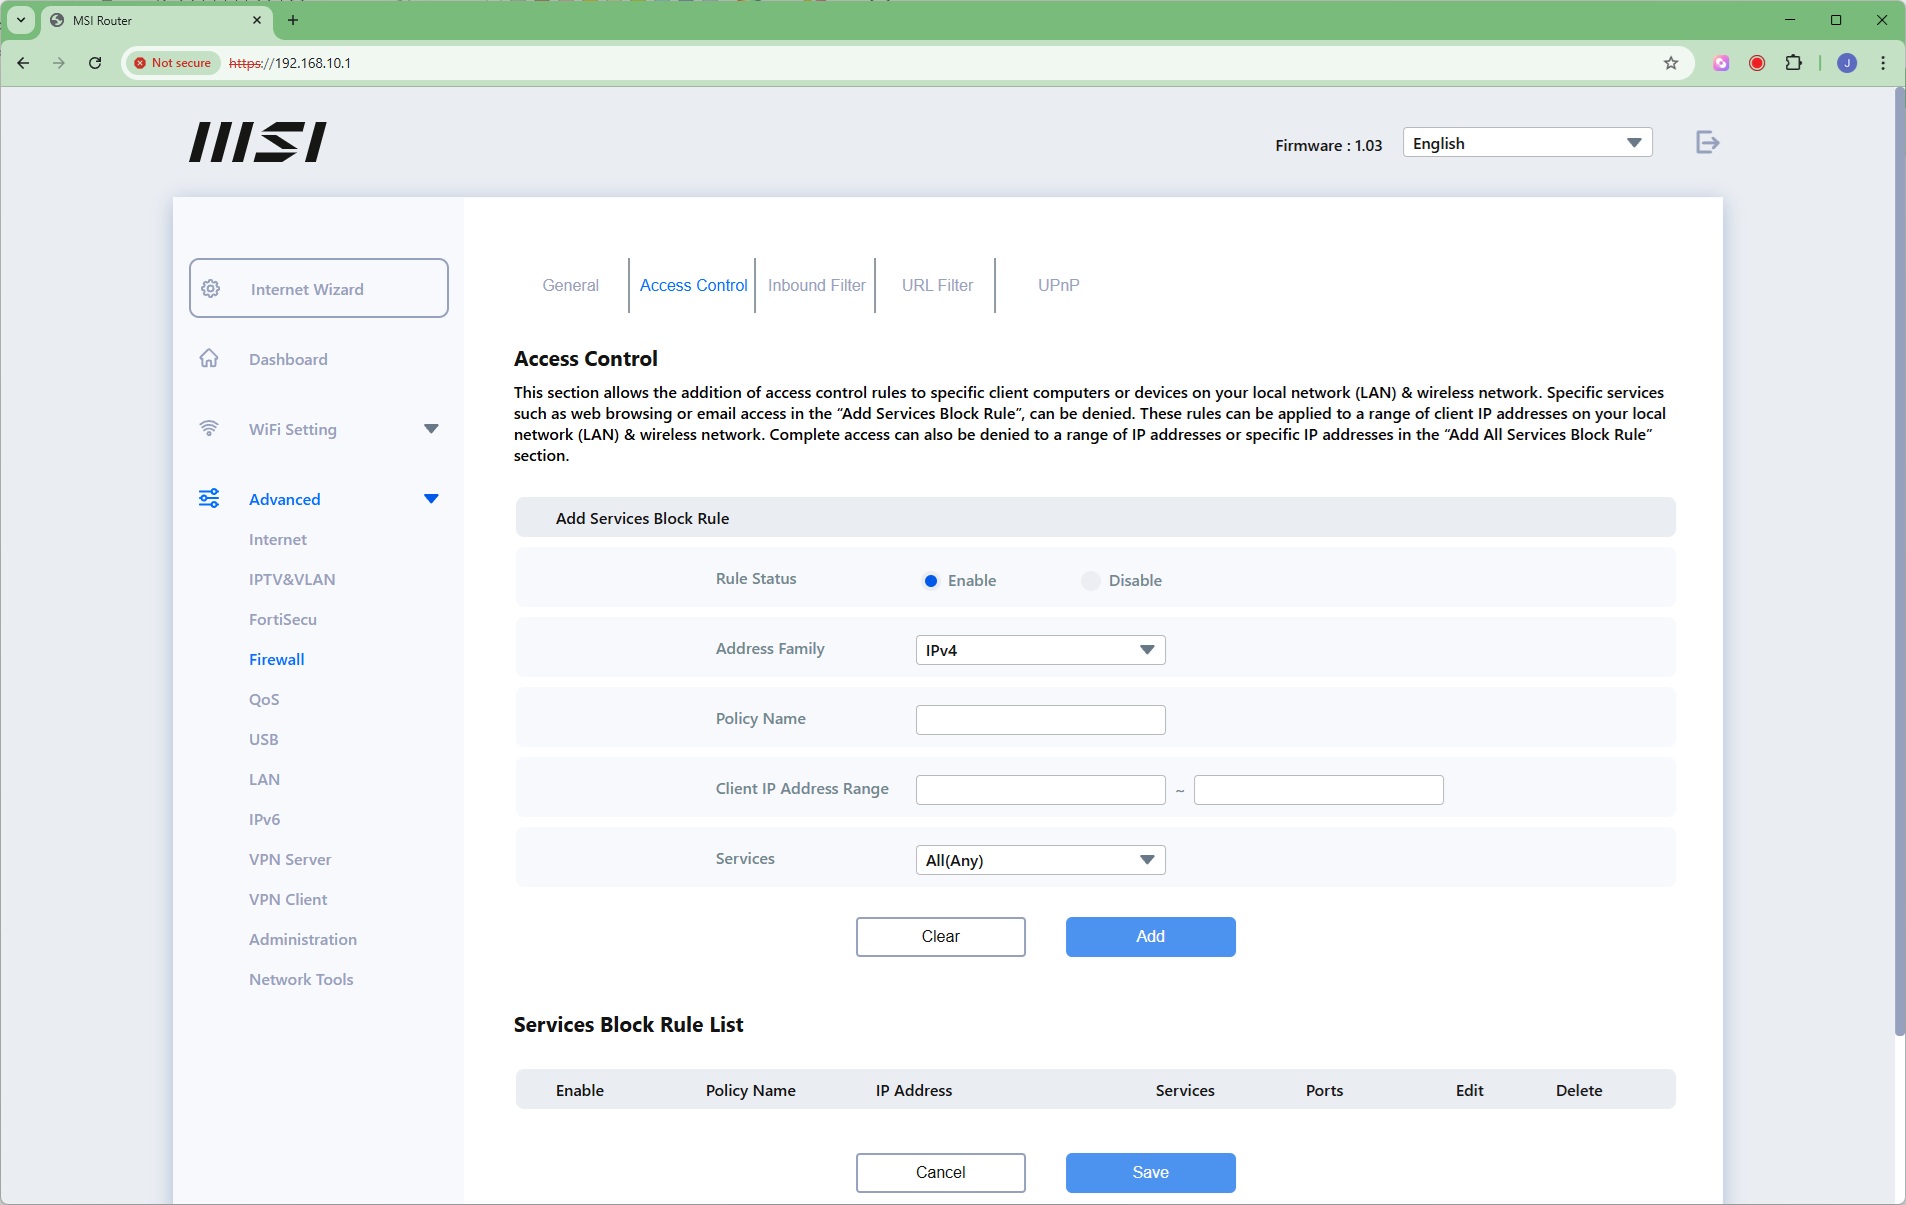1906x1205 pixels.
Task: Open the URL Filter tab
Action: pos(937,285)
